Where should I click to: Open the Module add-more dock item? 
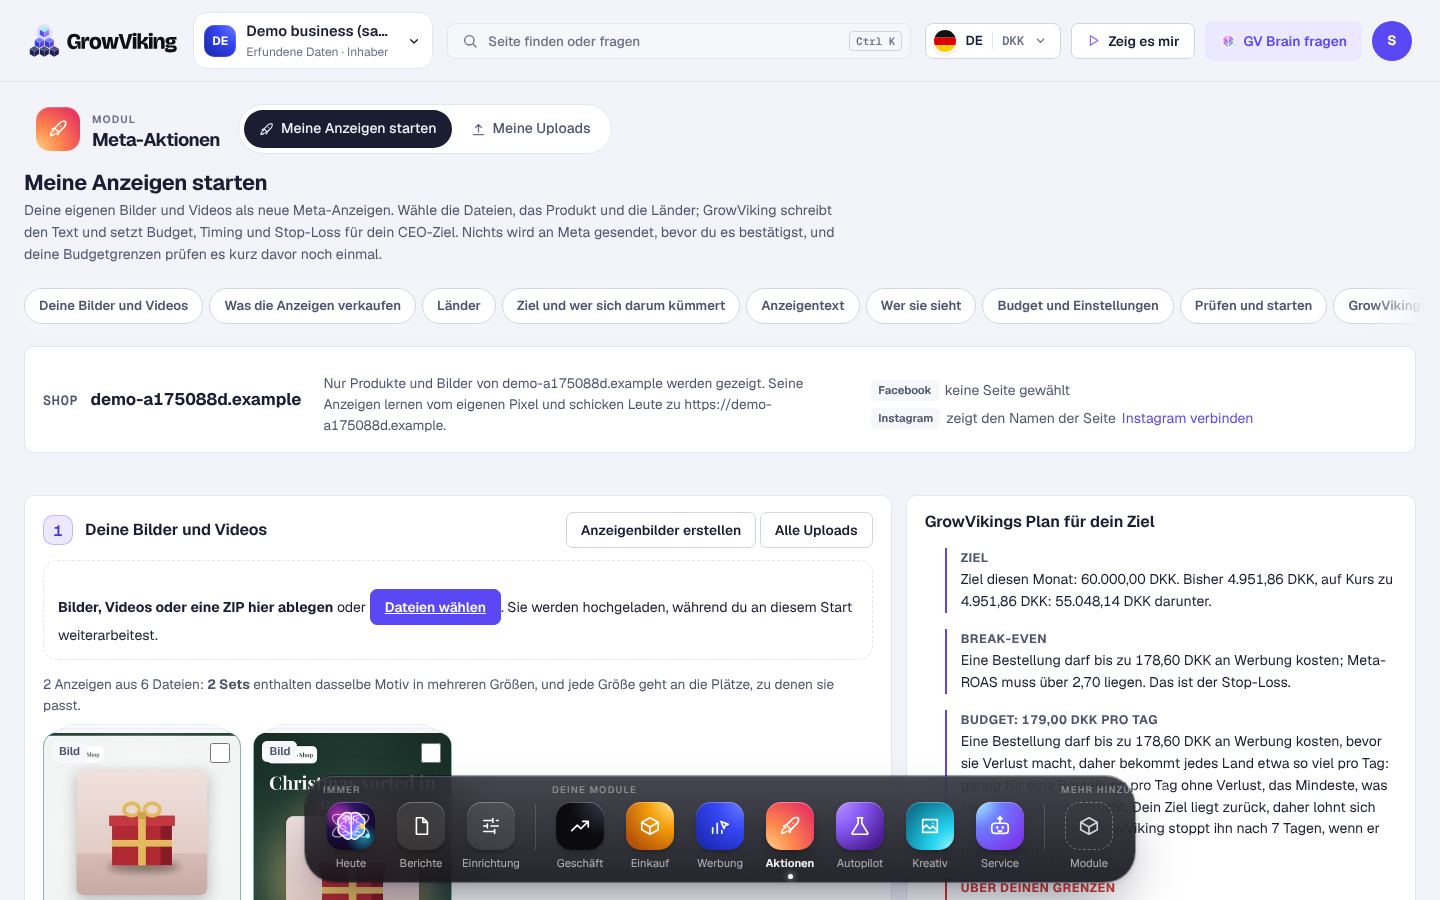(1089, 826)
